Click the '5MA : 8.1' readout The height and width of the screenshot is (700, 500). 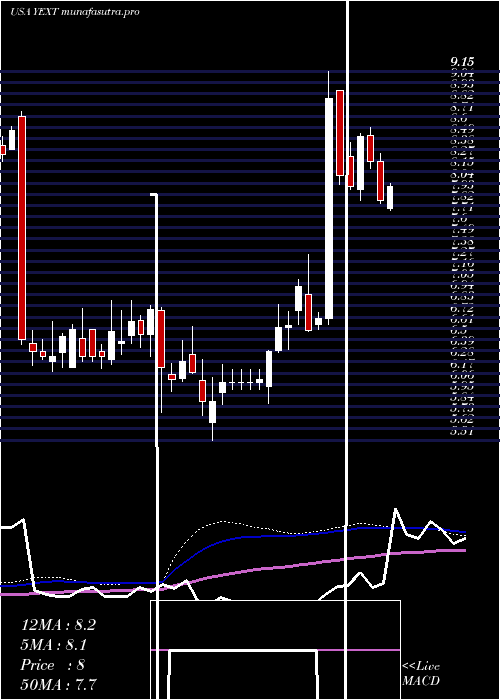pyautogui.click(x=54, y=645)
